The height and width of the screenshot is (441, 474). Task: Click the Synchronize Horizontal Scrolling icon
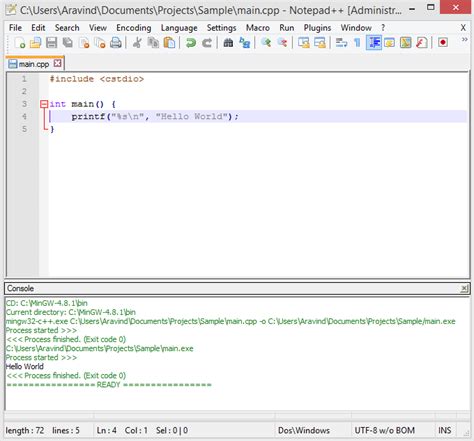click(x=320, y=43)
